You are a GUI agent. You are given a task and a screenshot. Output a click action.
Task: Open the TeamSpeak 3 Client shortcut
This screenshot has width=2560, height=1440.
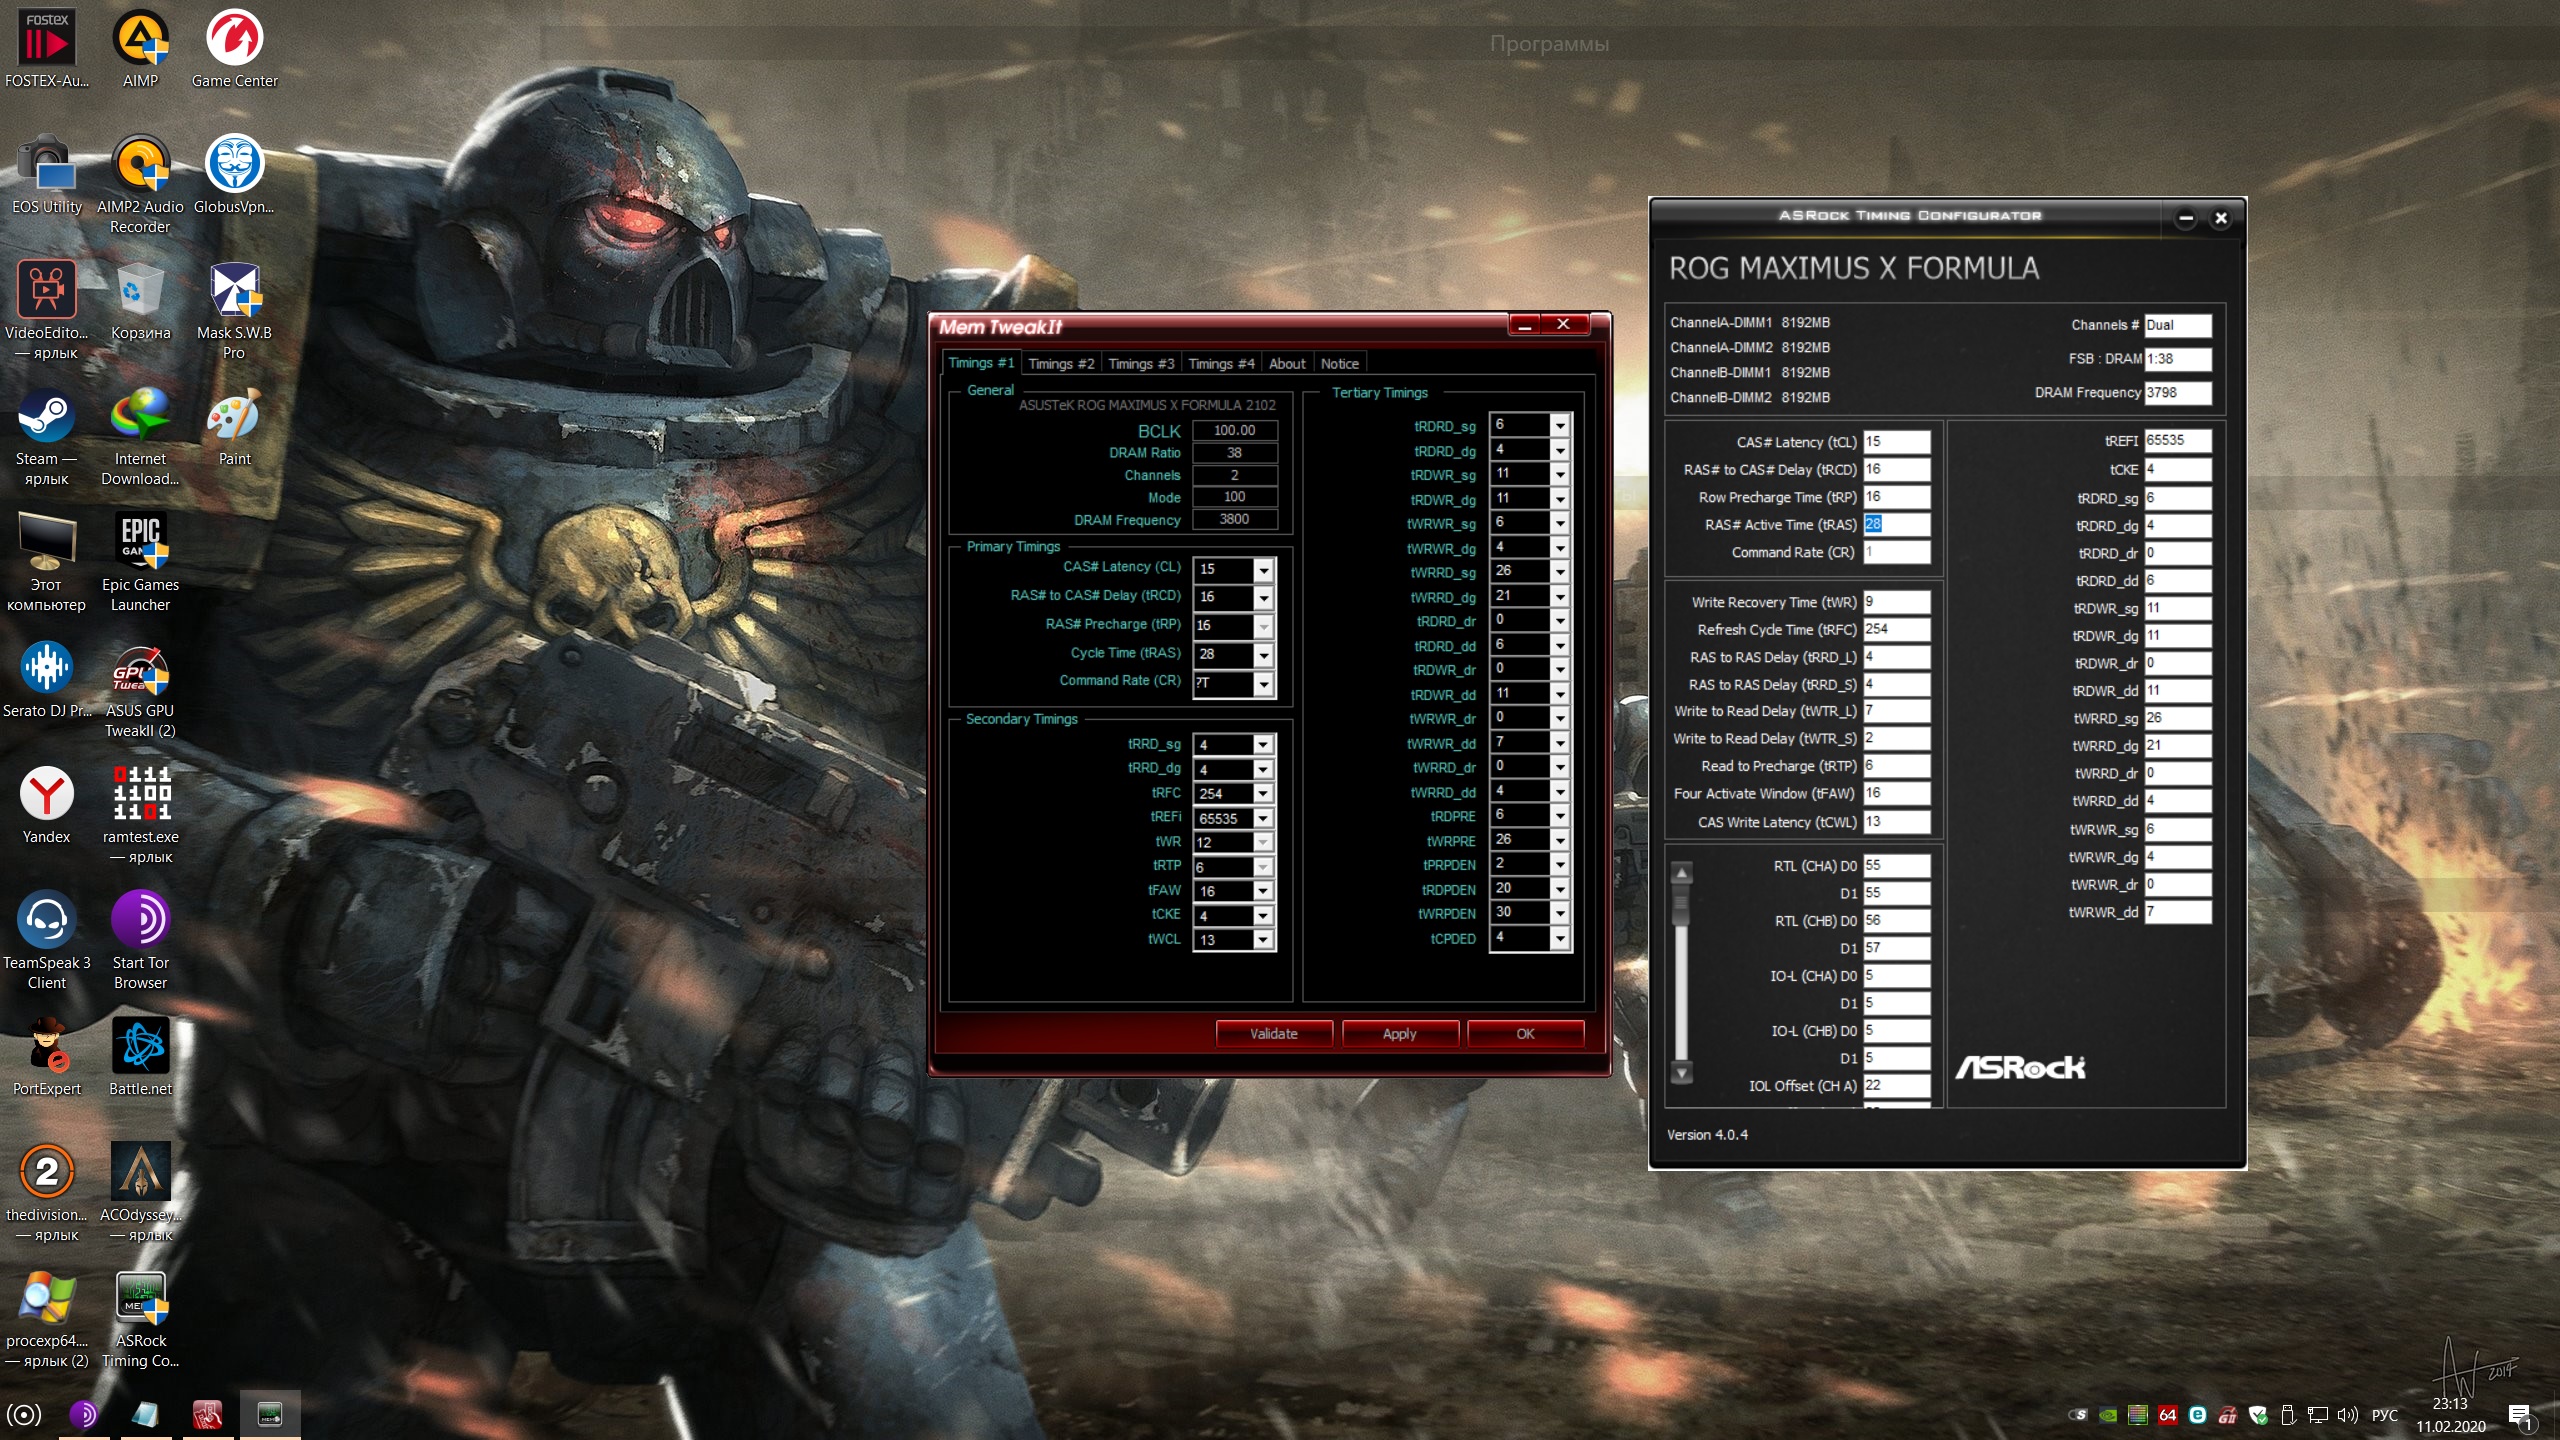46,922
